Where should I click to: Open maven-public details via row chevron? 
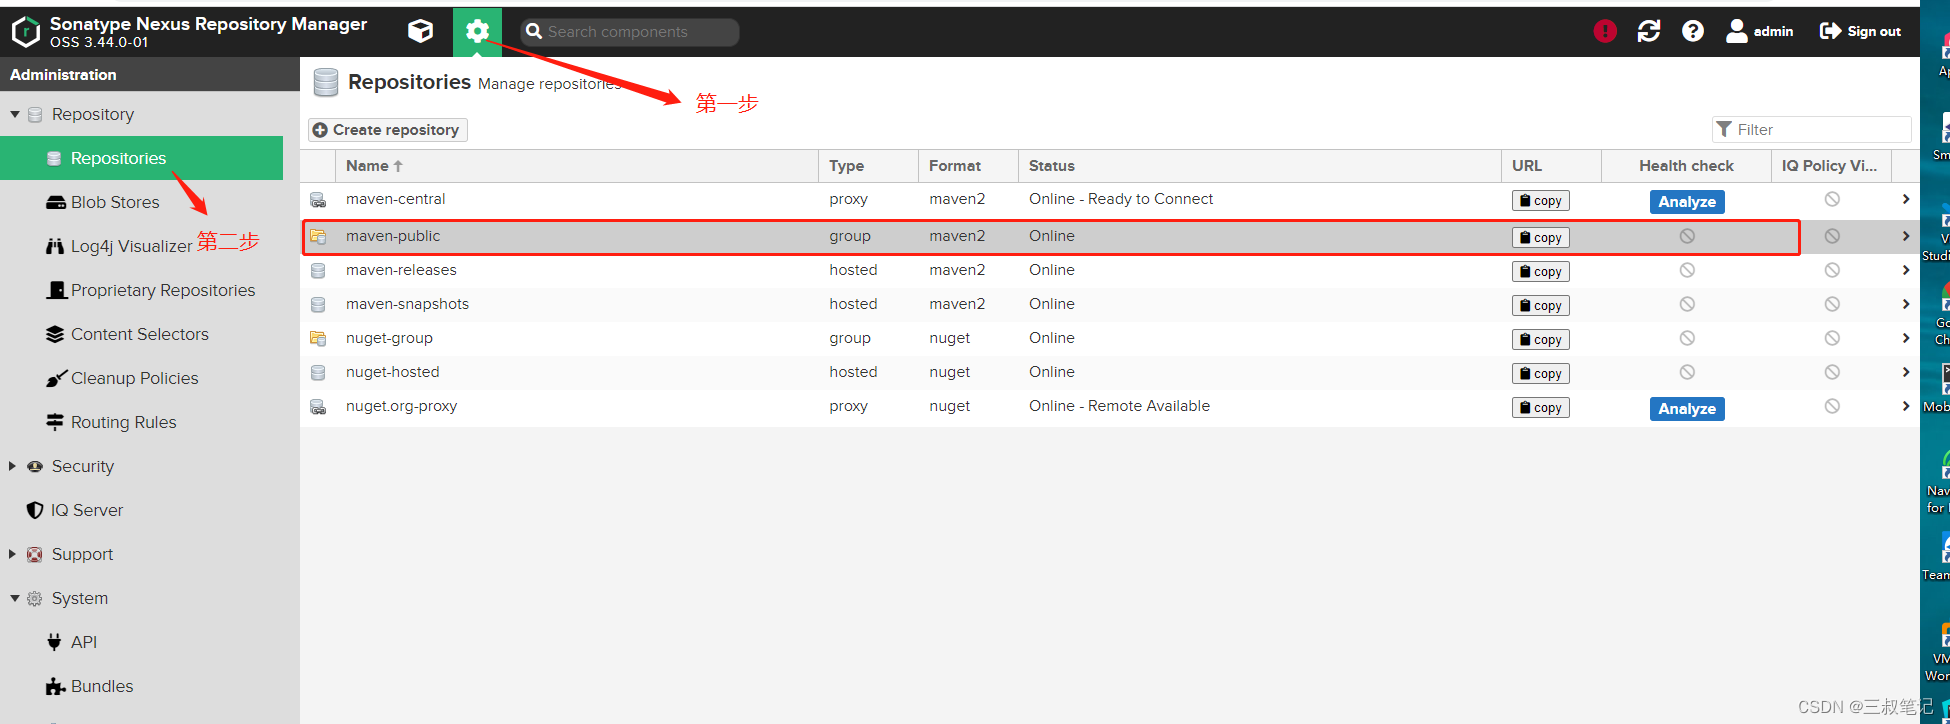[1906, 236]
